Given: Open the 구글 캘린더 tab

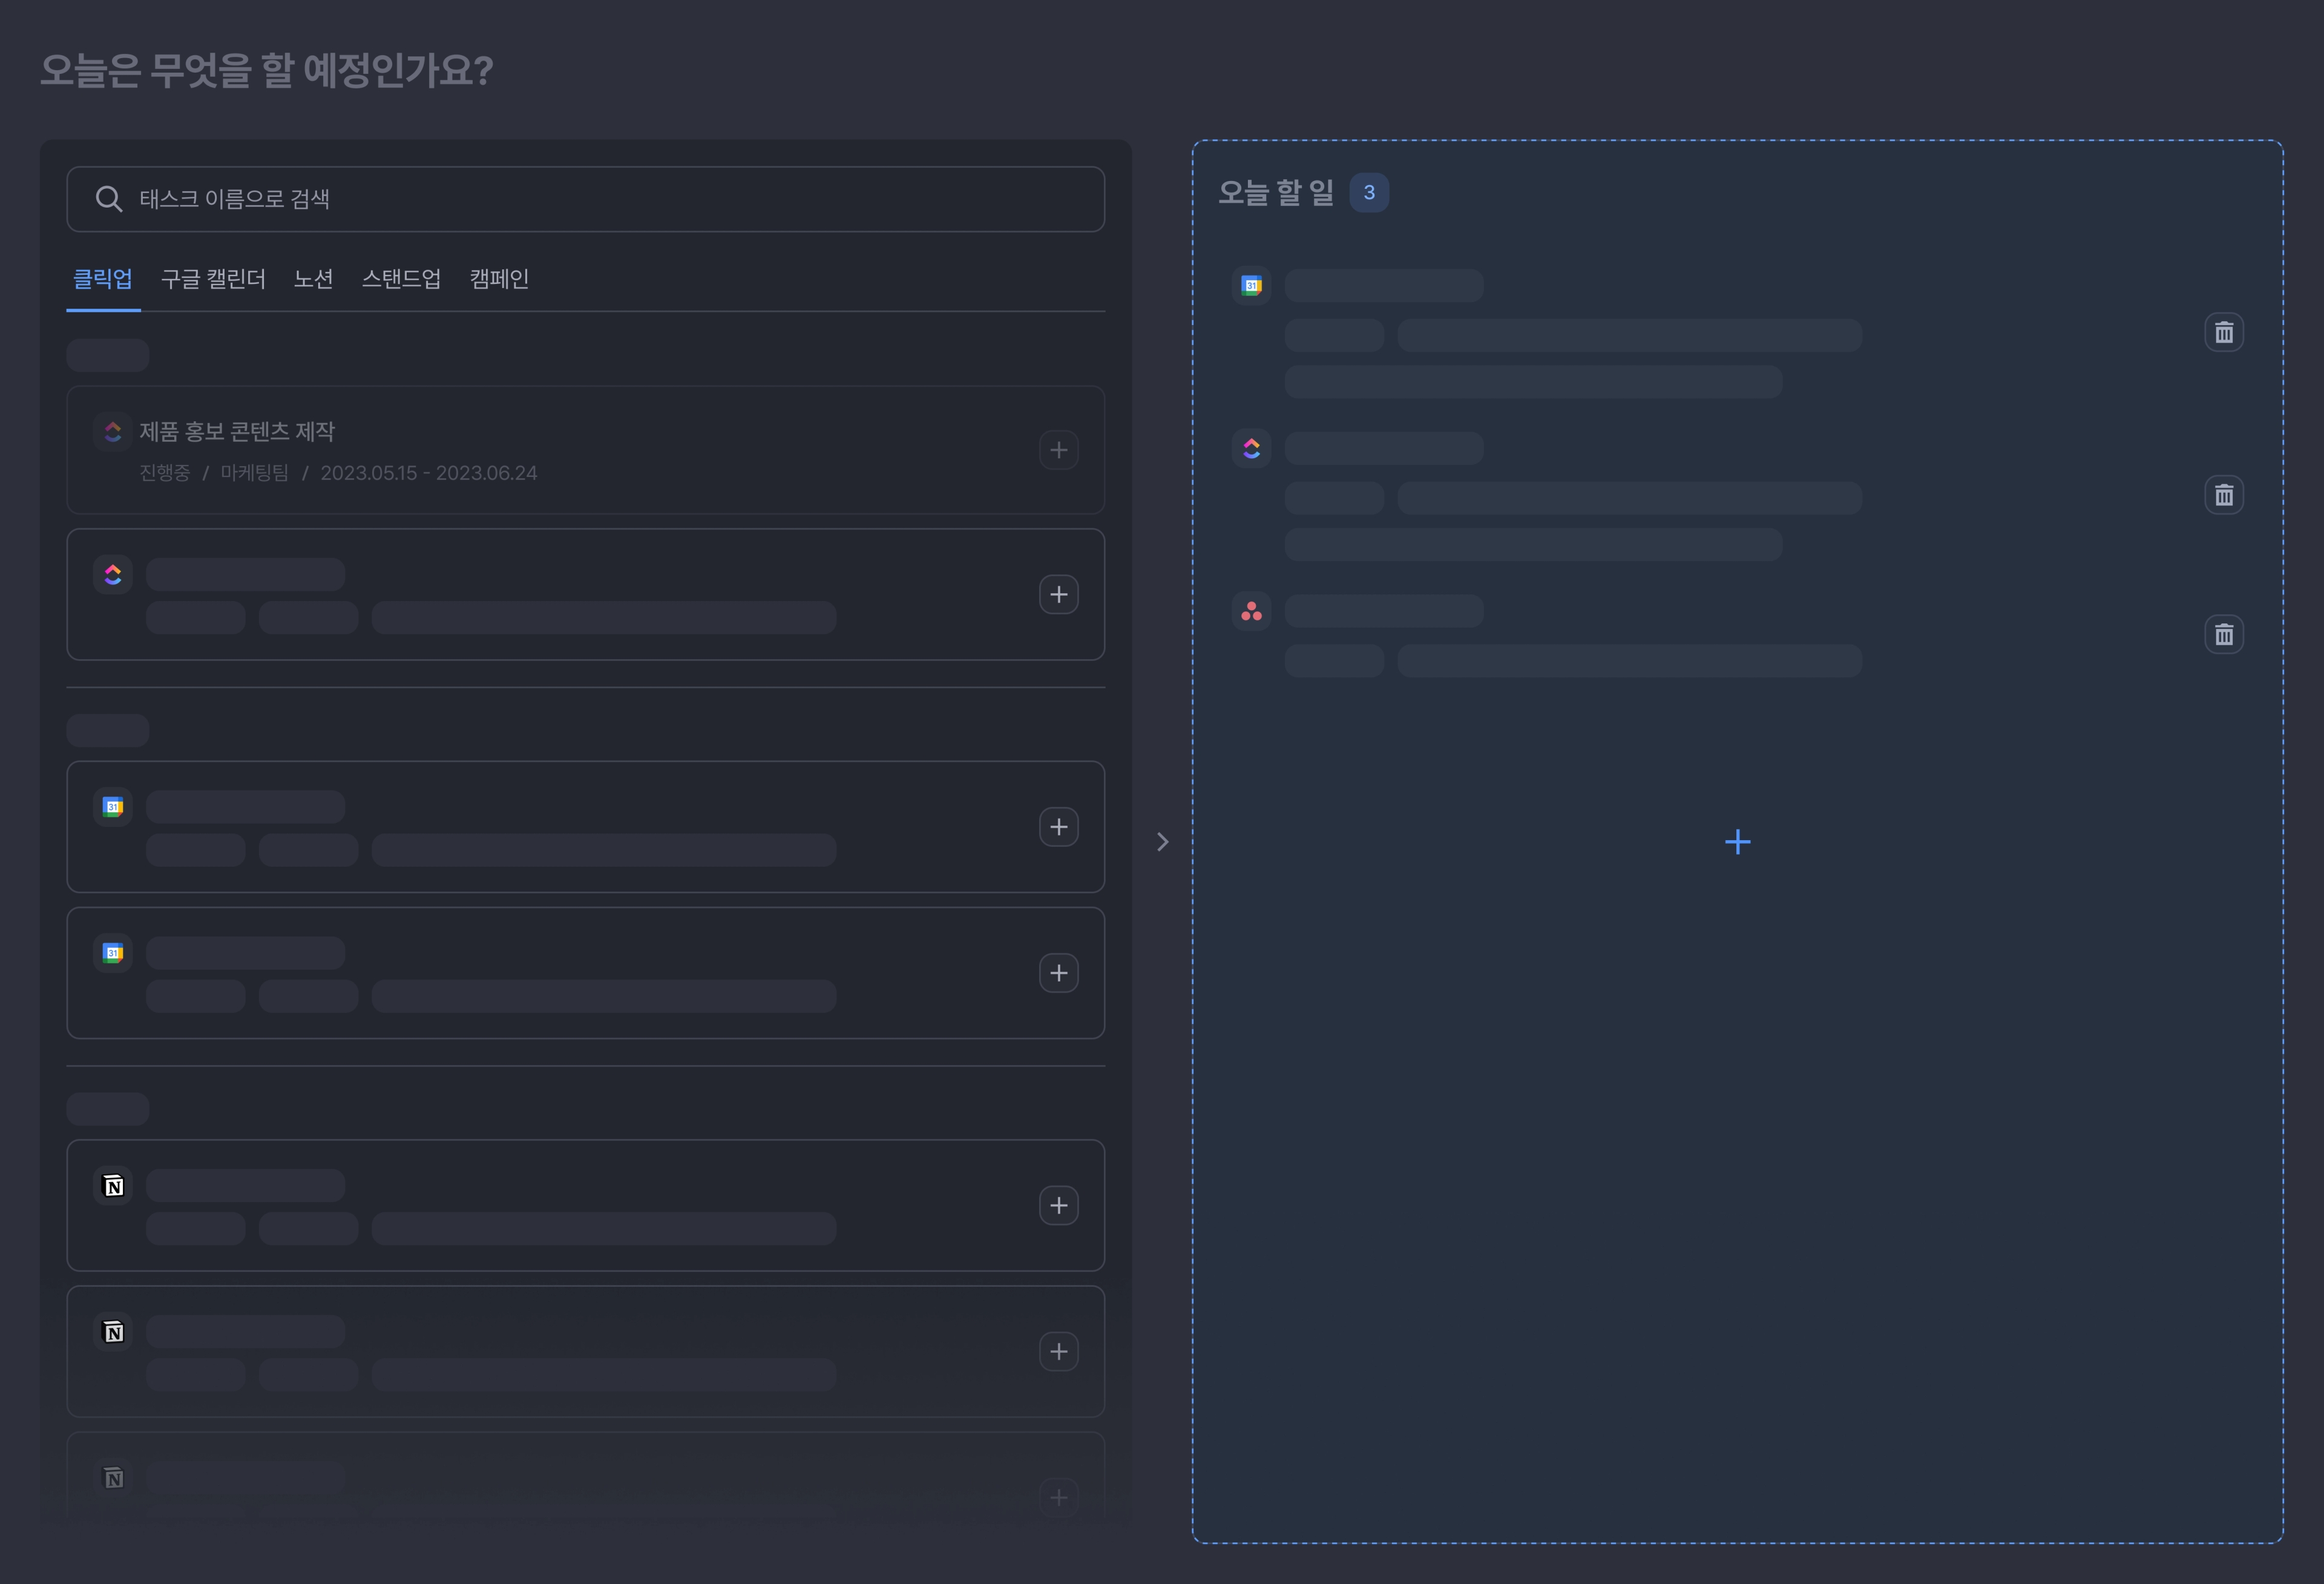Looking at the screenshot, I should point(213,279).
